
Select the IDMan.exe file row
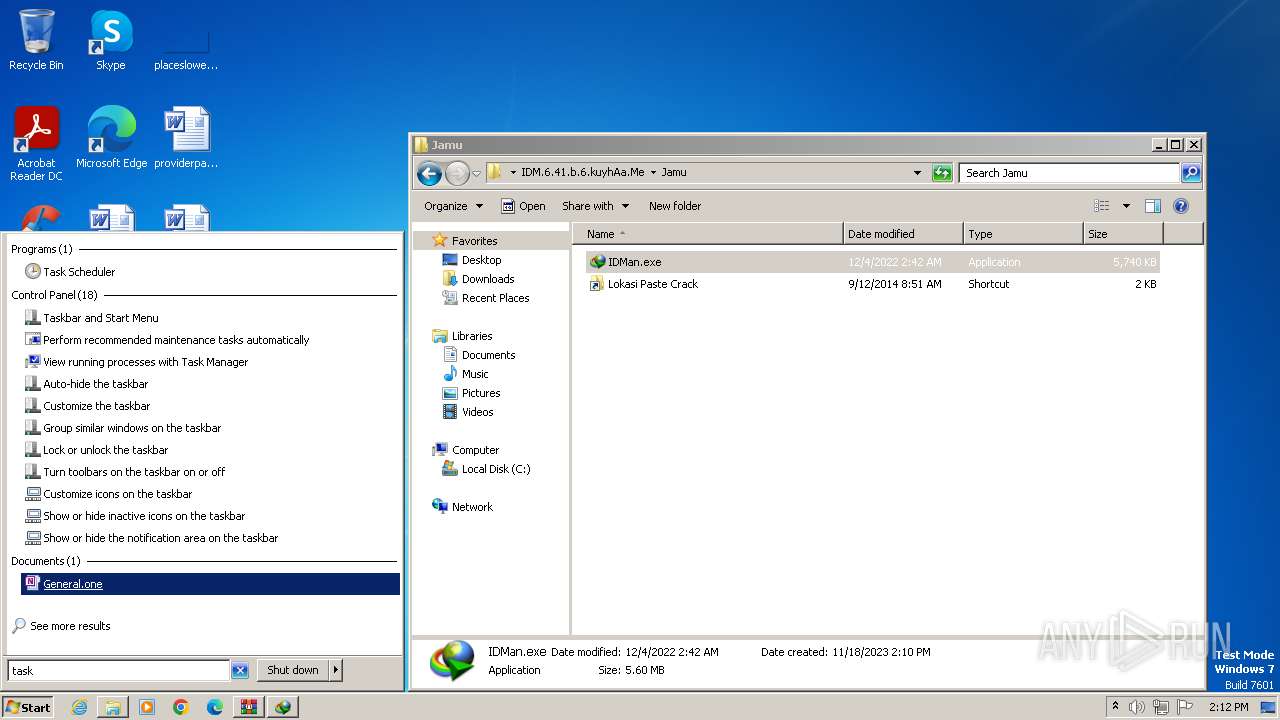pos(872,262)
